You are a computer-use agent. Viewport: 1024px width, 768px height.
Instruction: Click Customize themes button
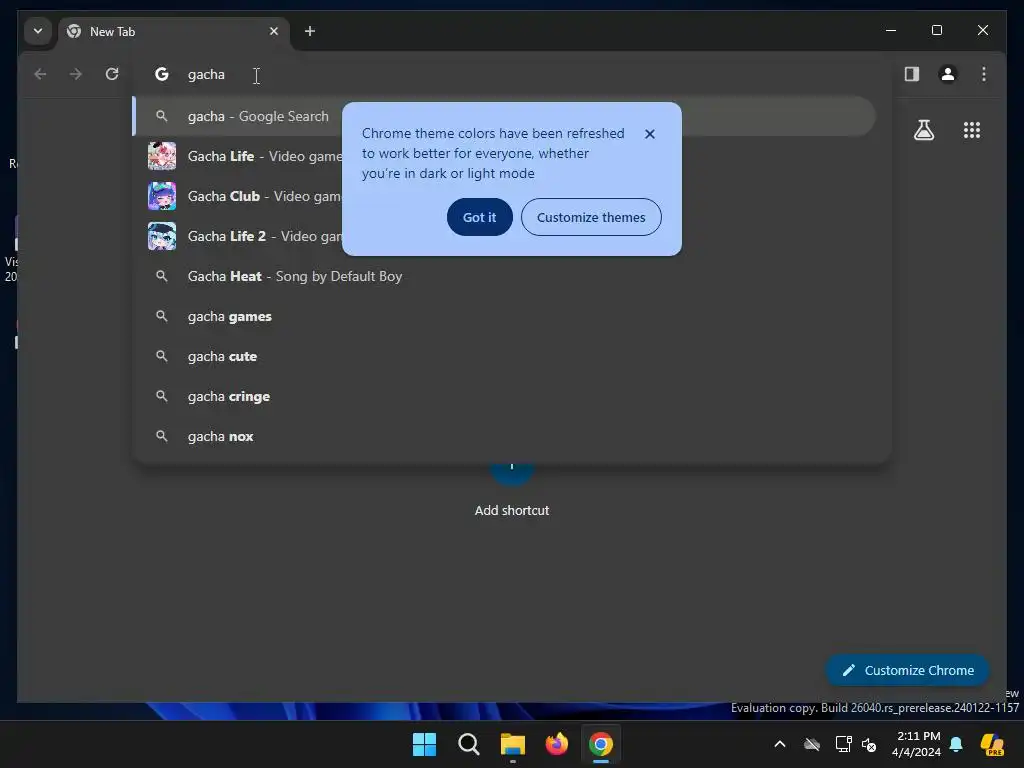(591, 217)
